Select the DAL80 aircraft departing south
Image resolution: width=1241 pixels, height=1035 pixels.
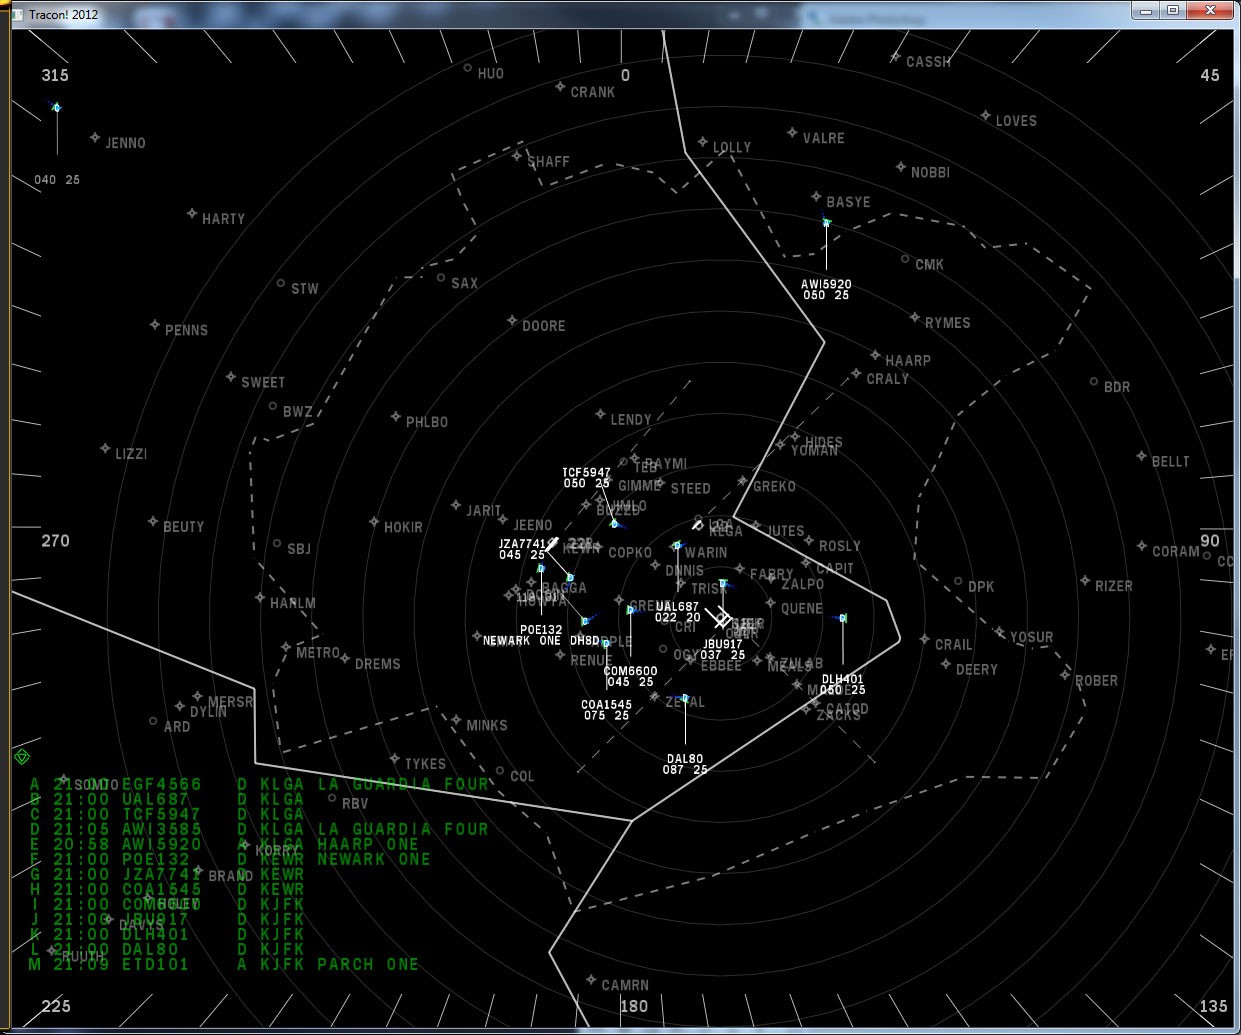point(684,697)
